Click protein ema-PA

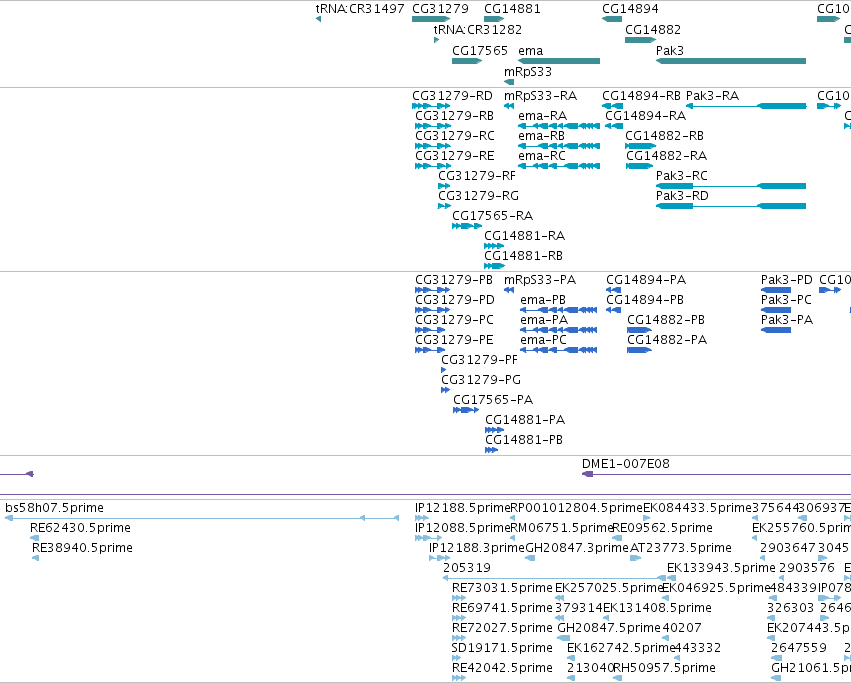[x=544, y=320]
